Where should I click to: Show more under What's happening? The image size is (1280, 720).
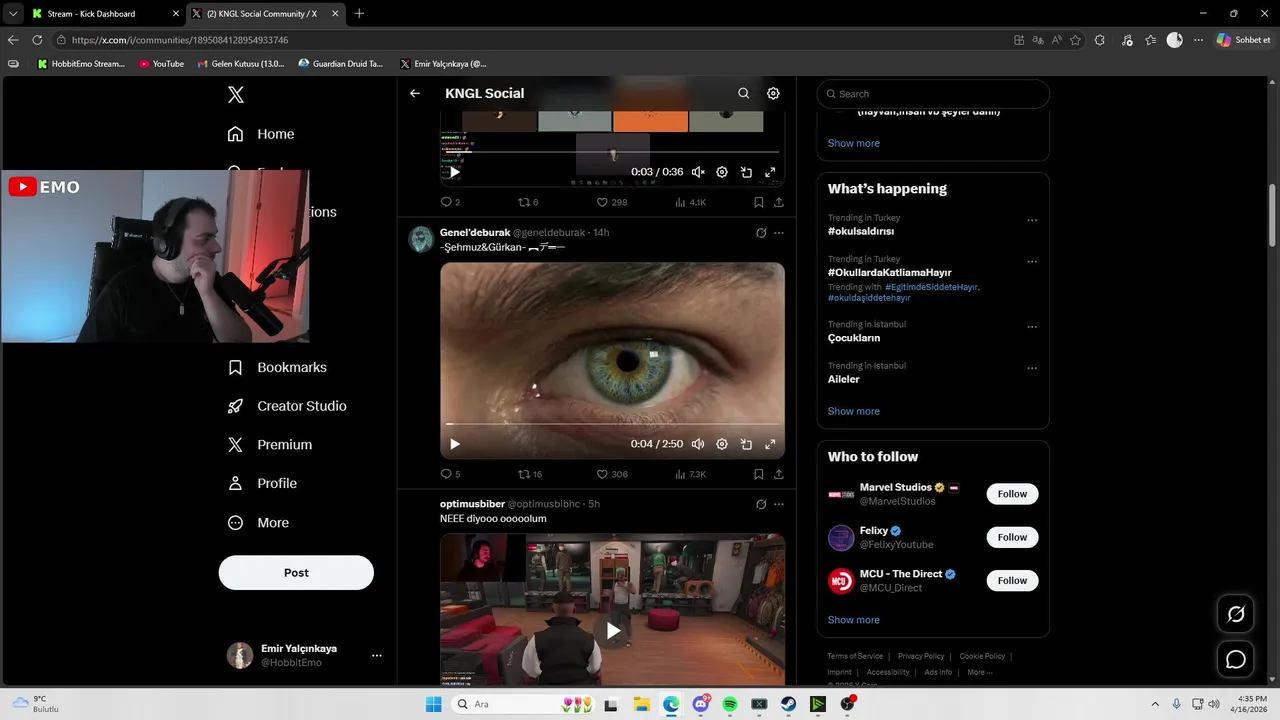click(854, 411)
